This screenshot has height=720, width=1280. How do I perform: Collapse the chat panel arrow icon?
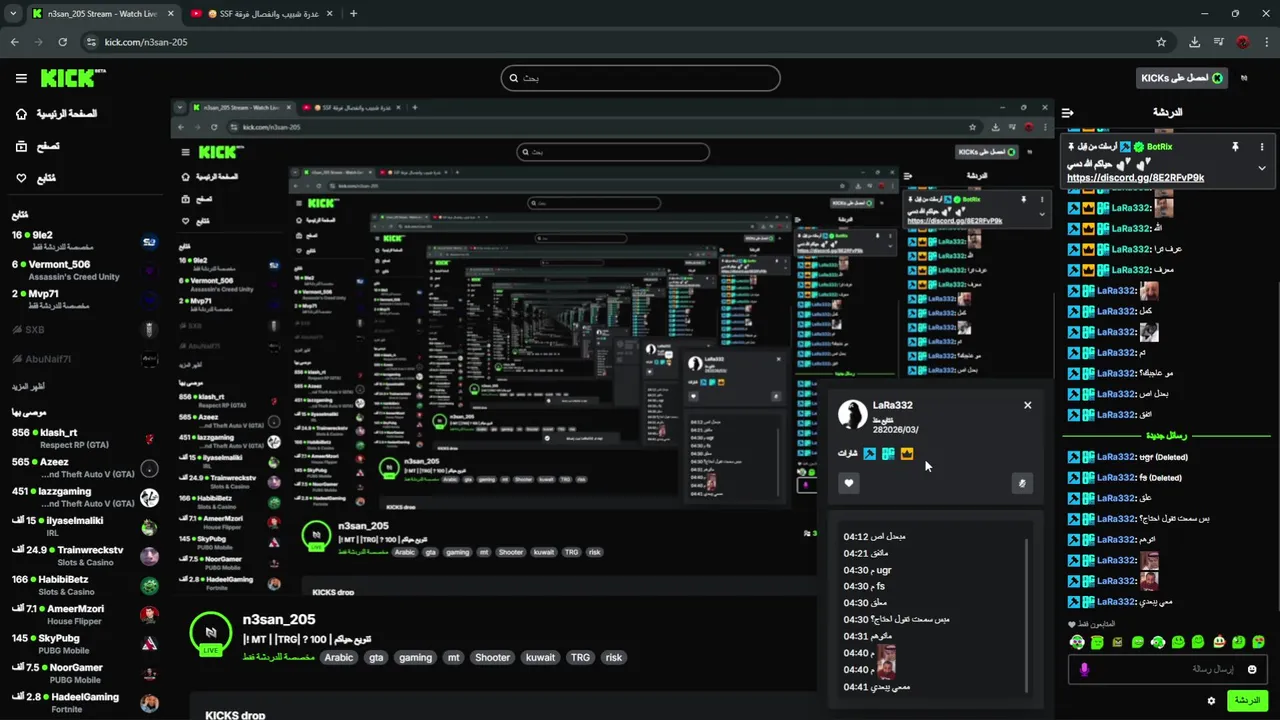pyautogui.click(x=1067, y=113)
